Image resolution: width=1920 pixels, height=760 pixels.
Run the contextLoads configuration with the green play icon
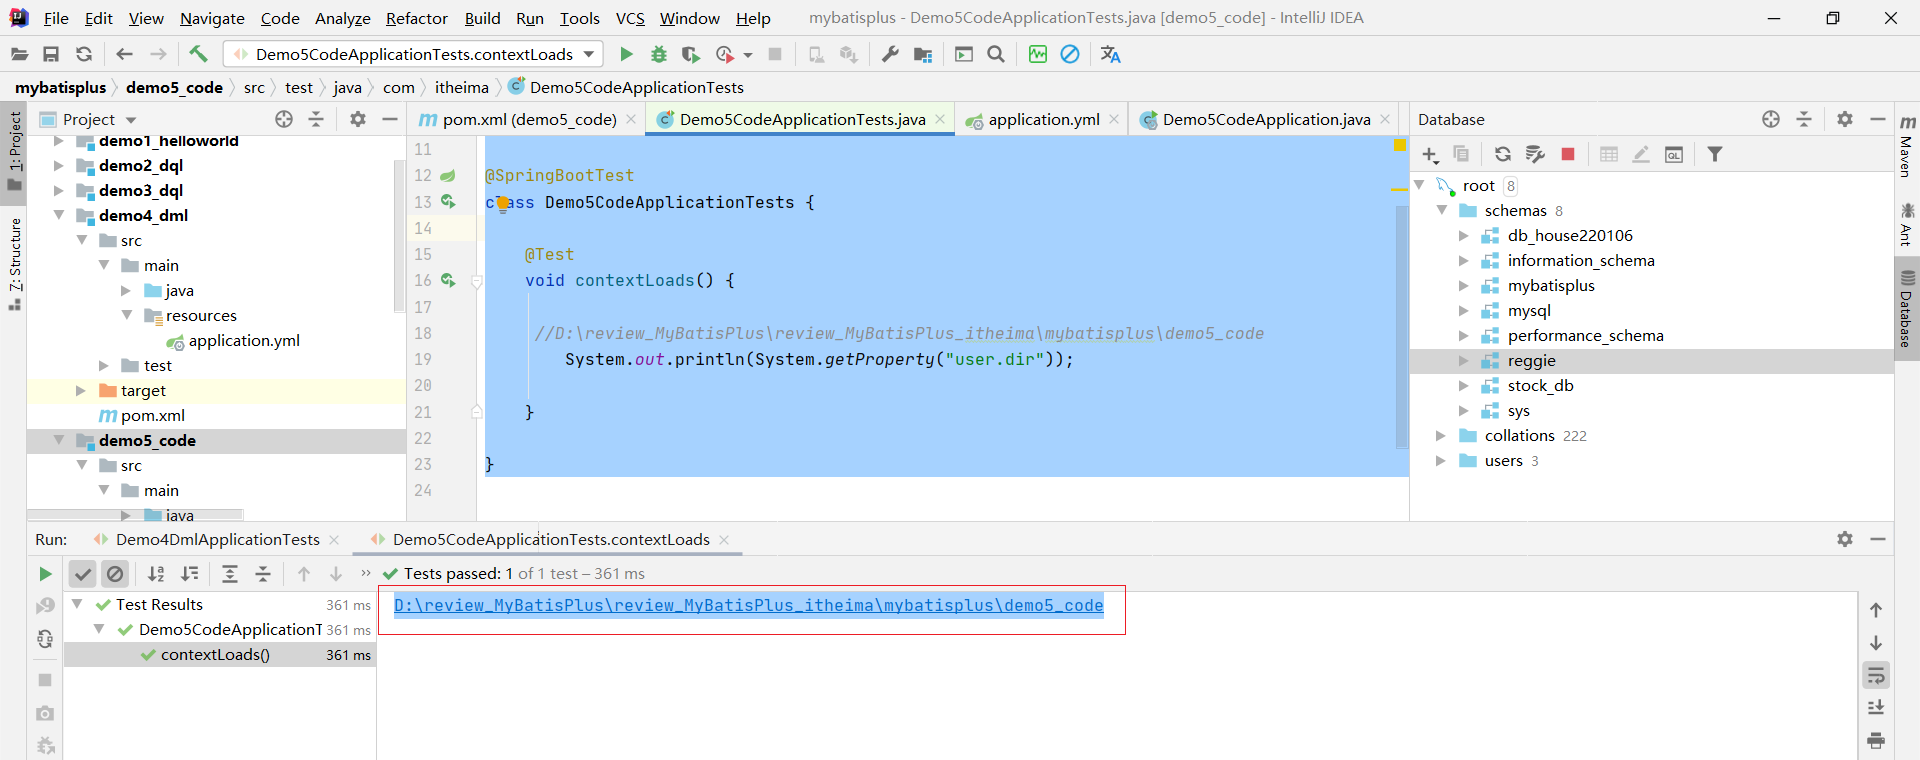point(626,54)
